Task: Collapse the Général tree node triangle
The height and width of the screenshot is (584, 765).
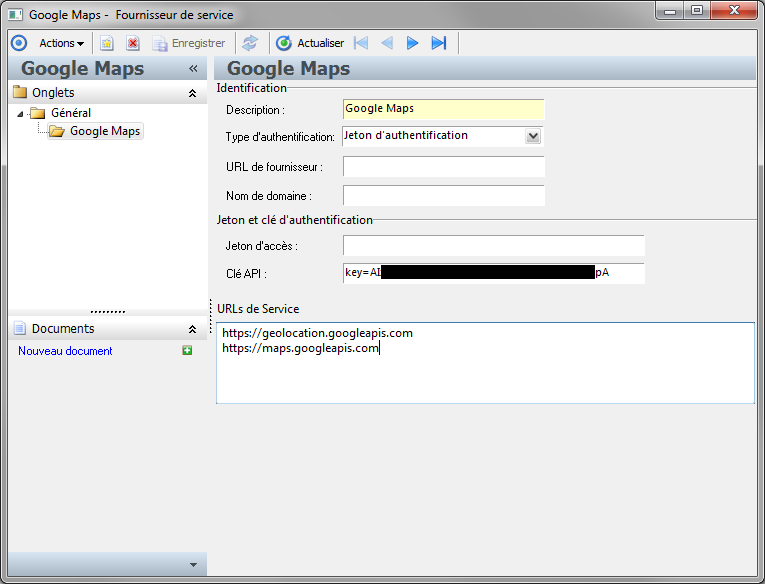Action: [20, 114]
